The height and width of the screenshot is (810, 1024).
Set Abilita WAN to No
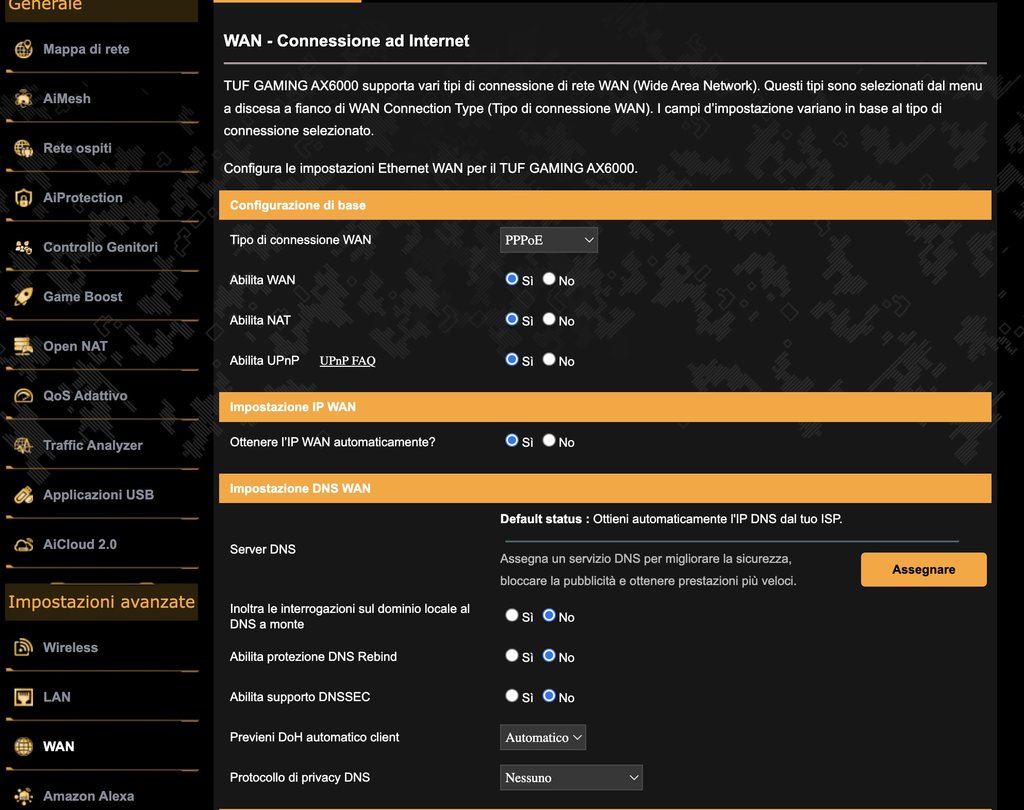(x=549, y=280)
